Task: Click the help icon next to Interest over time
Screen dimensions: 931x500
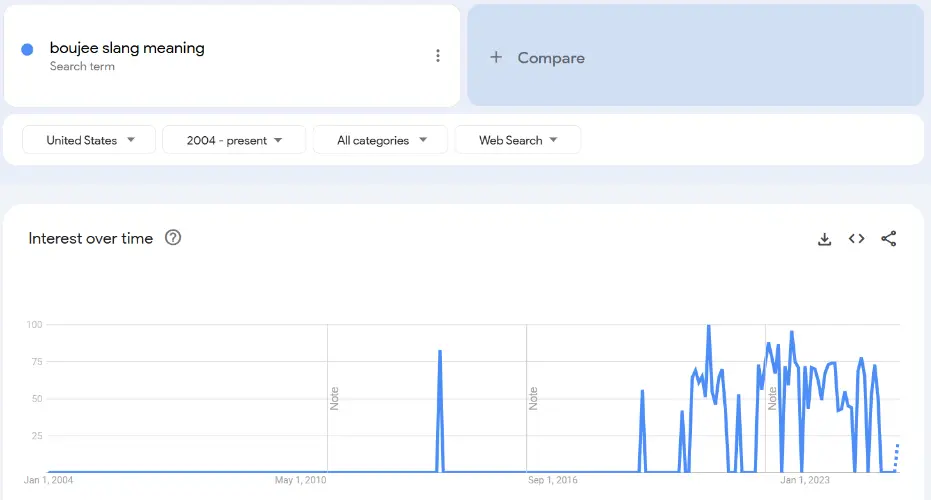Action: 173,238
